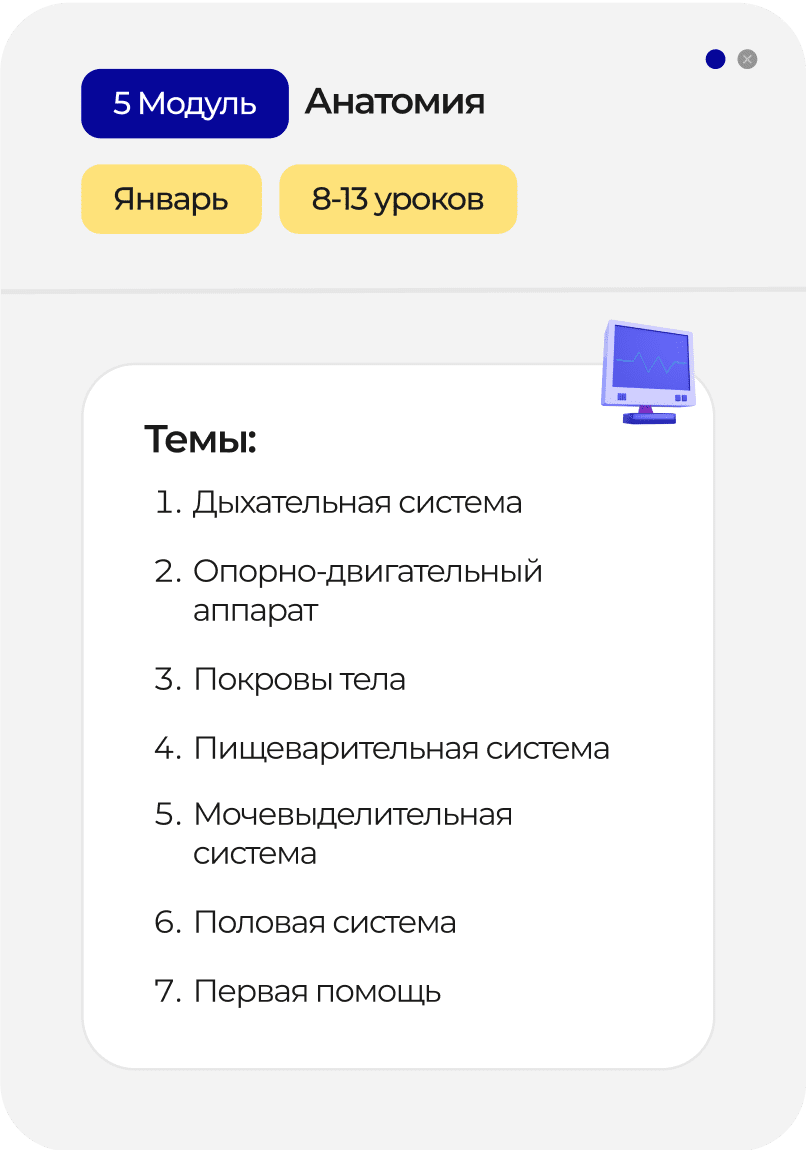Click list number 7 marker
The width and height of the screenshot is (806, 1150).
168,992
